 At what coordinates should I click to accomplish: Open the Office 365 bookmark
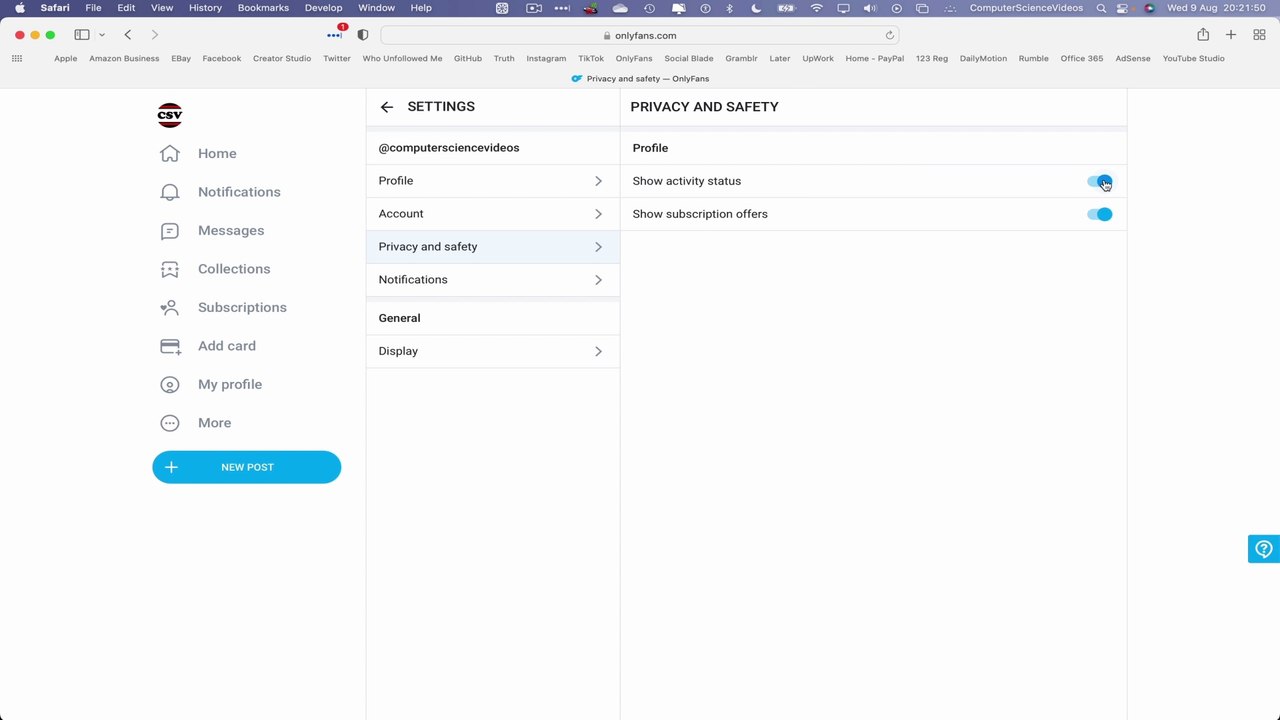1082,58
